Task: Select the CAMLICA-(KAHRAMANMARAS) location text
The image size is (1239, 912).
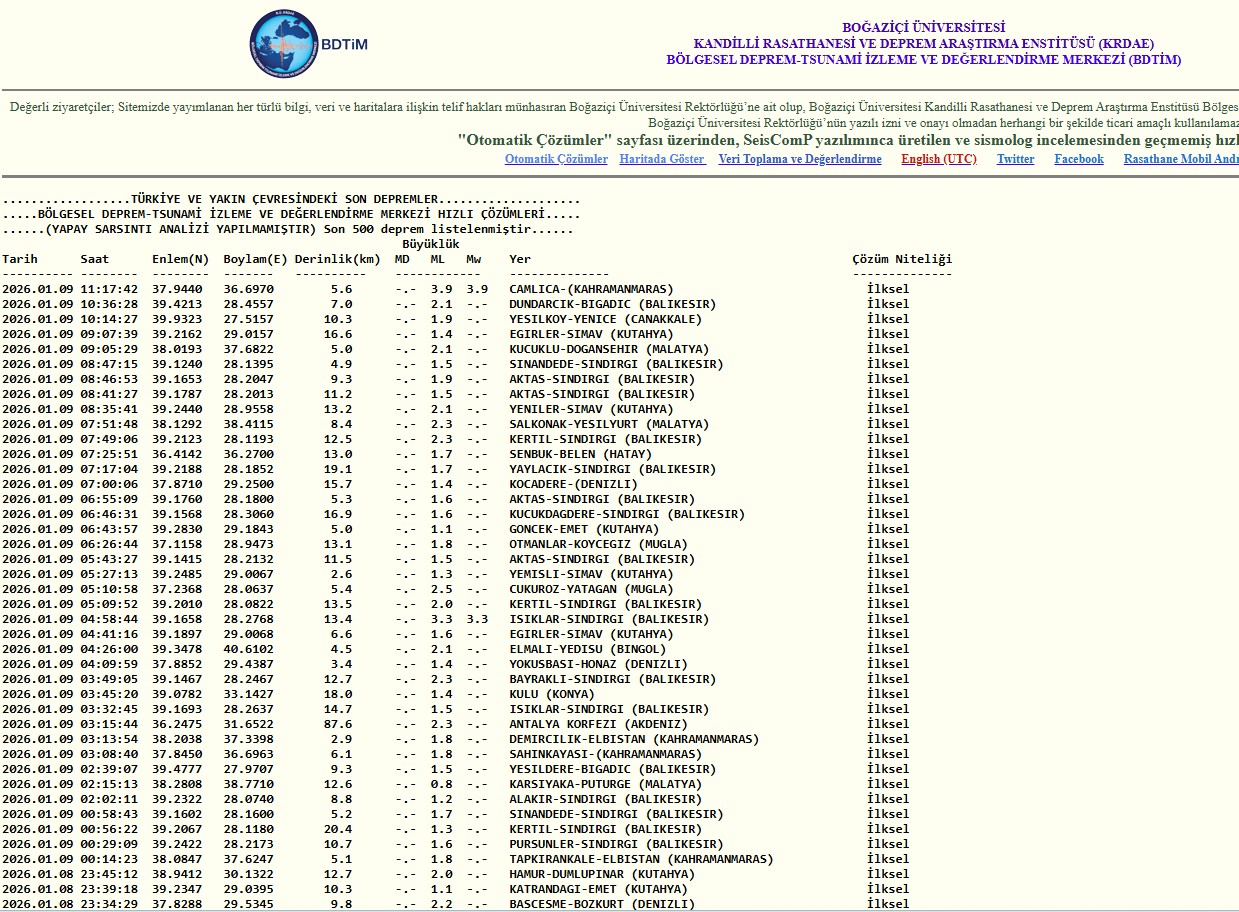Action: pyautogui.click(x=591, y=289)
